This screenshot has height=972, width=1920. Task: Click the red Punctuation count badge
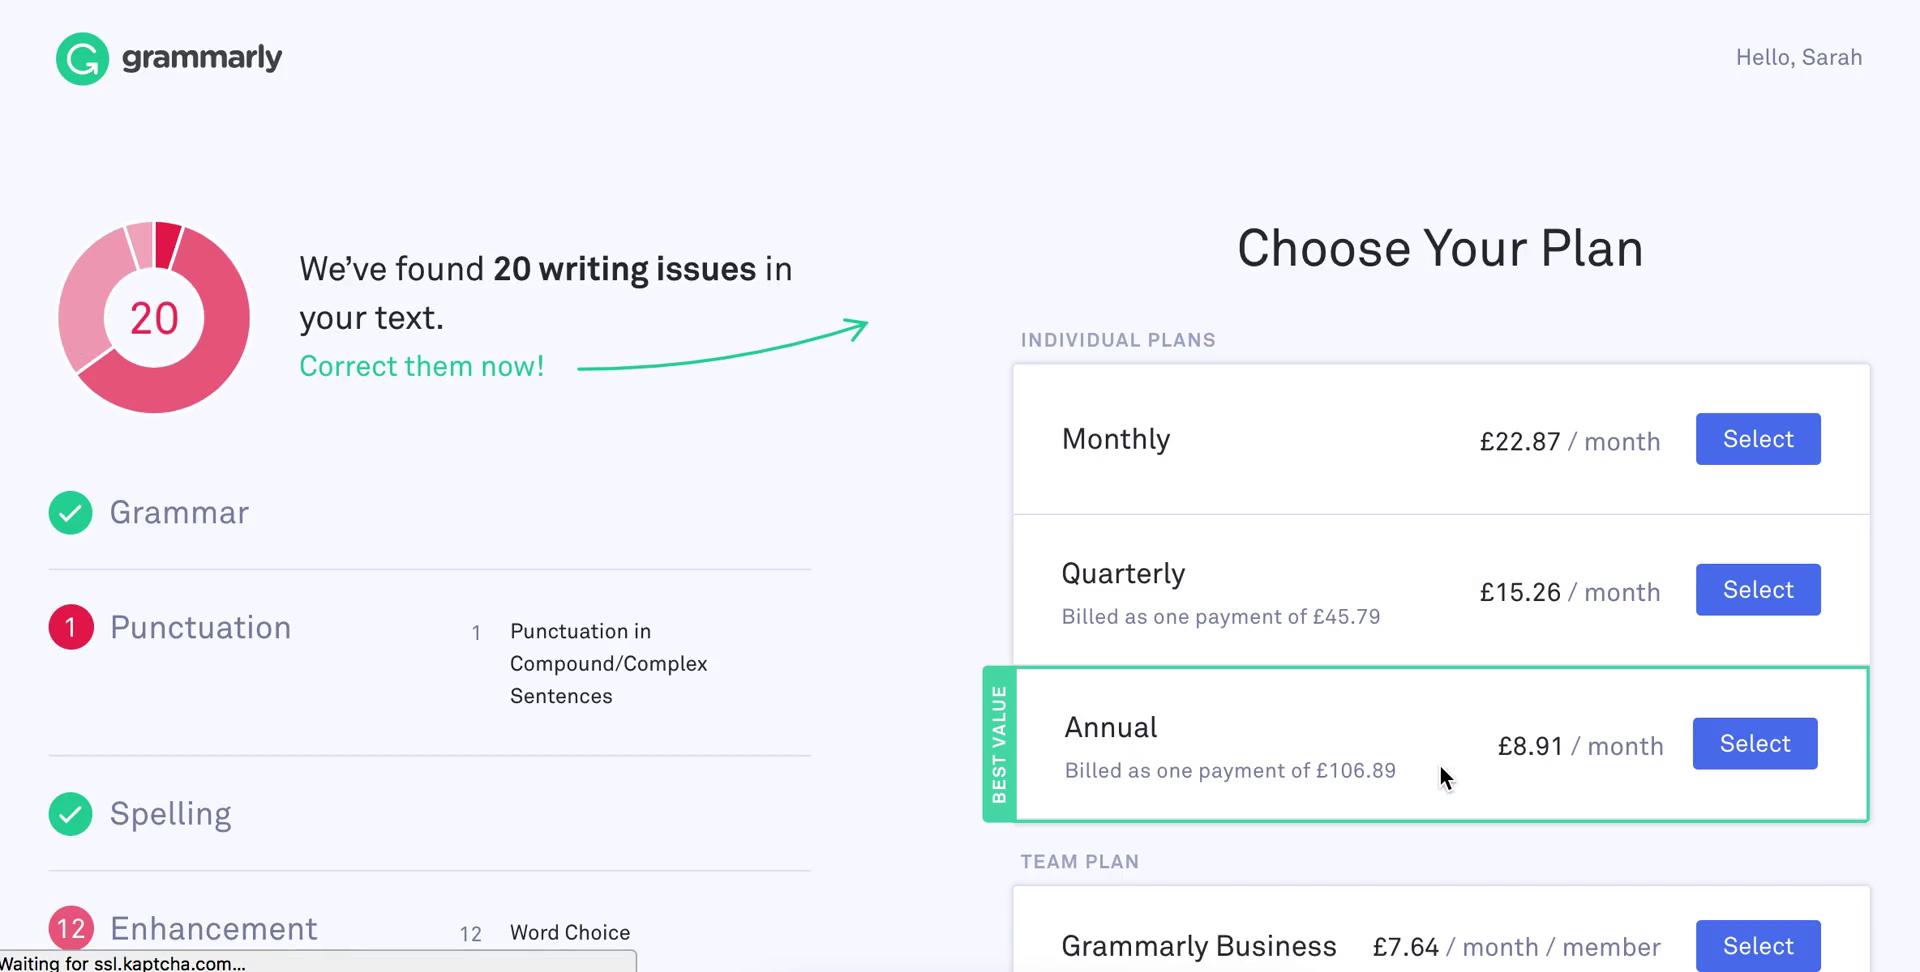click(x=70, y=627)
